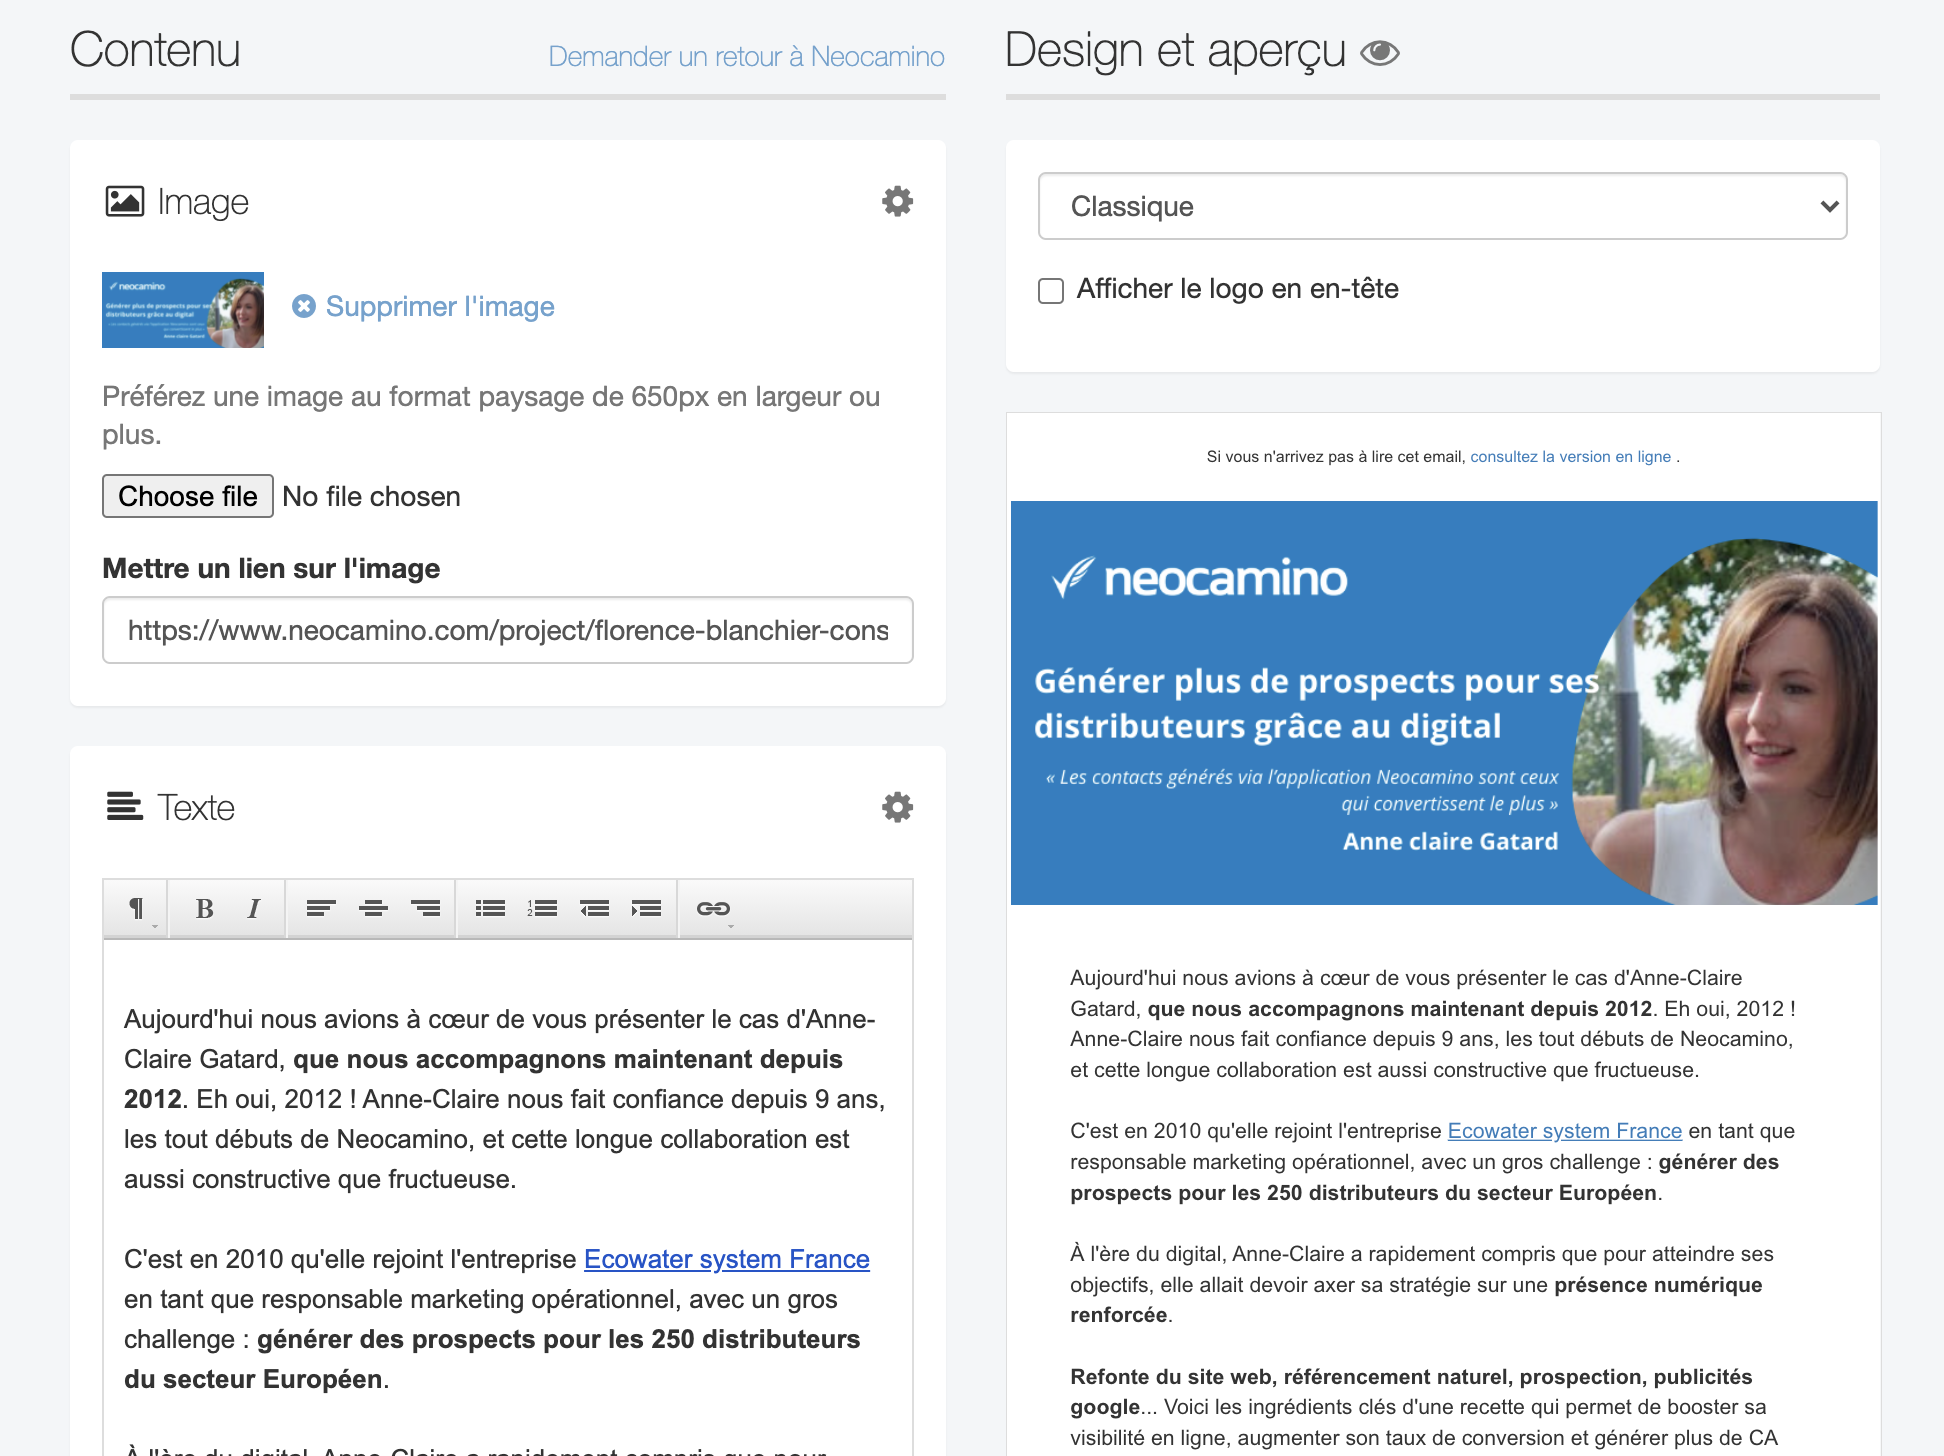Click the No file chosen text
The height and width of the screenshot is (1456, 1944).
(x=372, y=496)
